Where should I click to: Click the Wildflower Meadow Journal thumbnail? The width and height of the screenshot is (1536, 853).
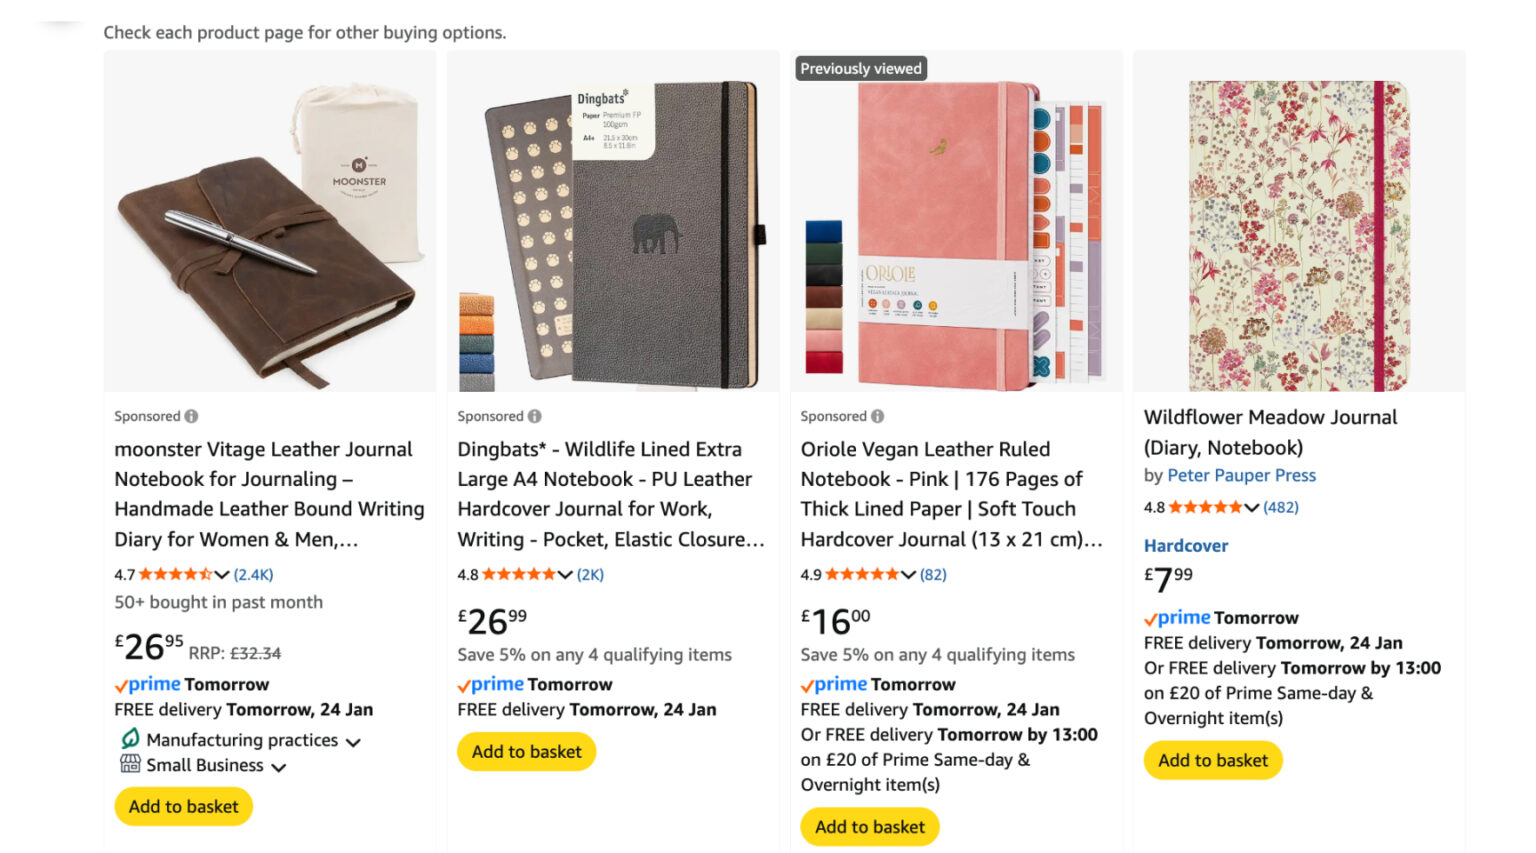[1299, 230]
